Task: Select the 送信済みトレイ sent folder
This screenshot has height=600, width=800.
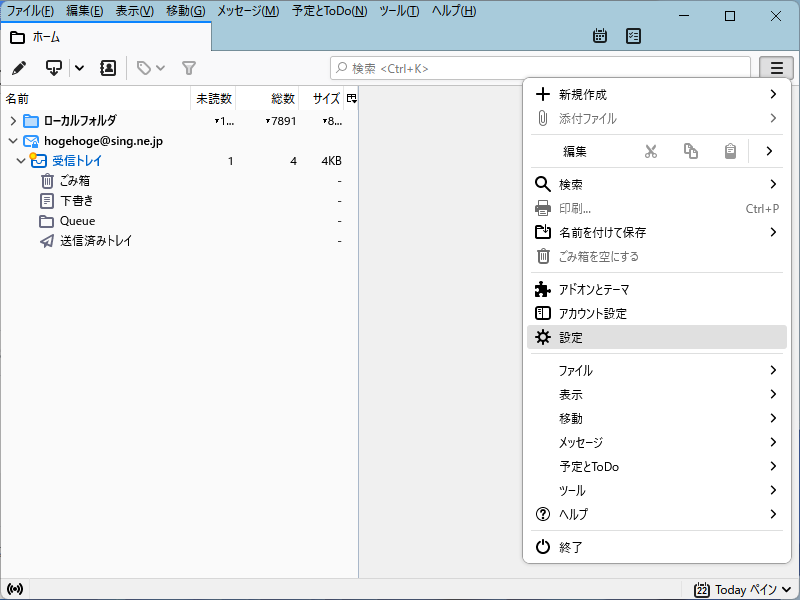Action: point(96,241)
